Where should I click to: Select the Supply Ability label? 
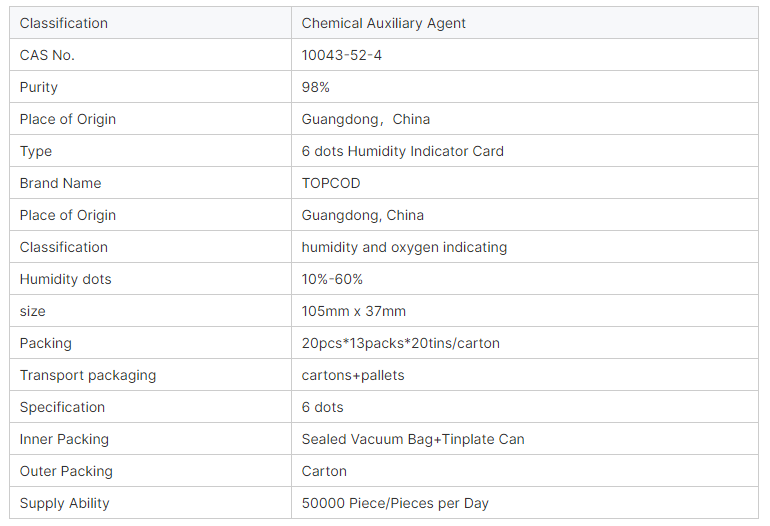[64, 503]
